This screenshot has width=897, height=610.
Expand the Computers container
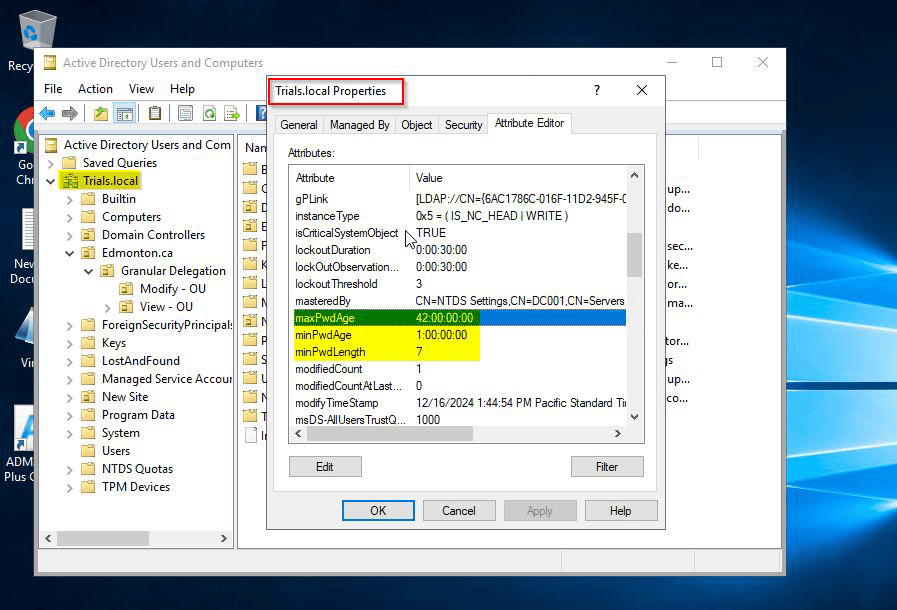69,218
